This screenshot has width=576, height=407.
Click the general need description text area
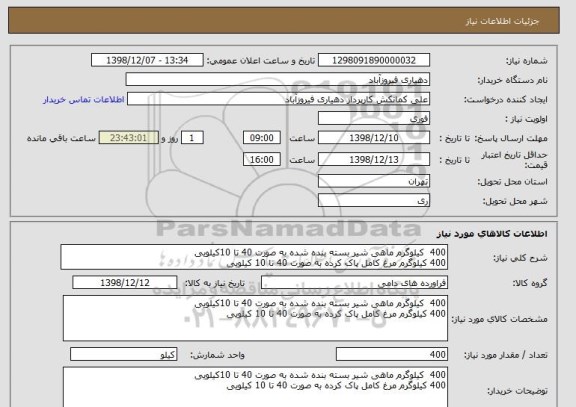[254, 257]
